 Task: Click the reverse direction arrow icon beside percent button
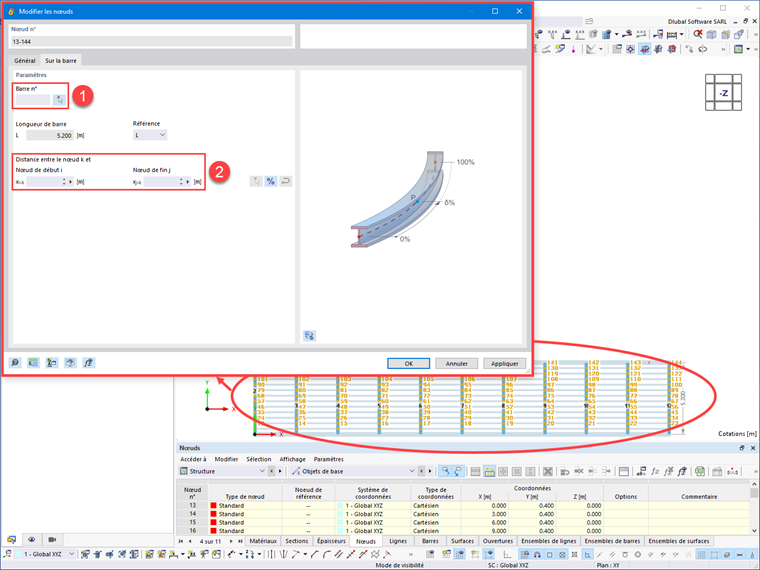(x=285, y=181)
